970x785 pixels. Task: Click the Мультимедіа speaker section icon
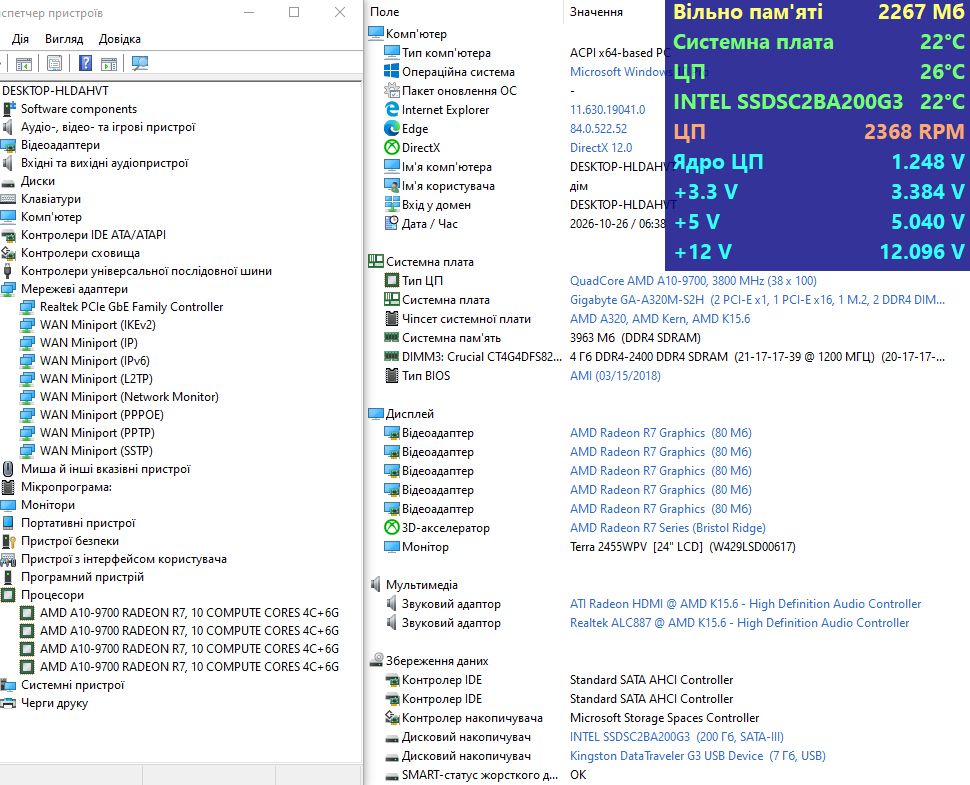376,585
